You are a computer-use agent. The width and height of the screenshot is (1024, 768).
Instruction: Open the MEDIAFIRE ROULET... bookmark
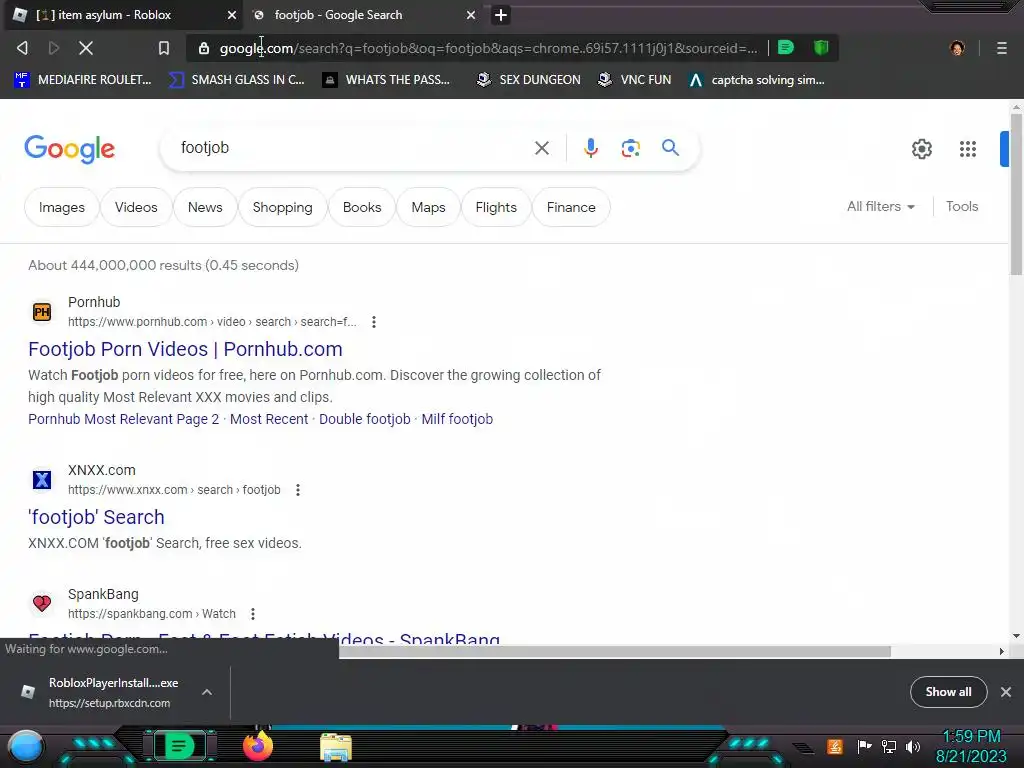[83, 80]
